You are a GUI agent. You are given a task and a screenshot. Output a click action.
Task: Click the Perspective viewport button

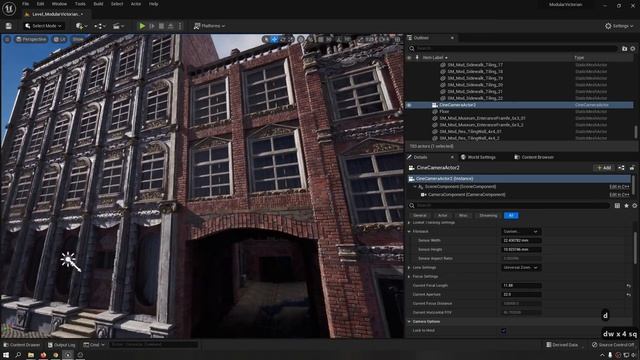(x=31, y=39)
